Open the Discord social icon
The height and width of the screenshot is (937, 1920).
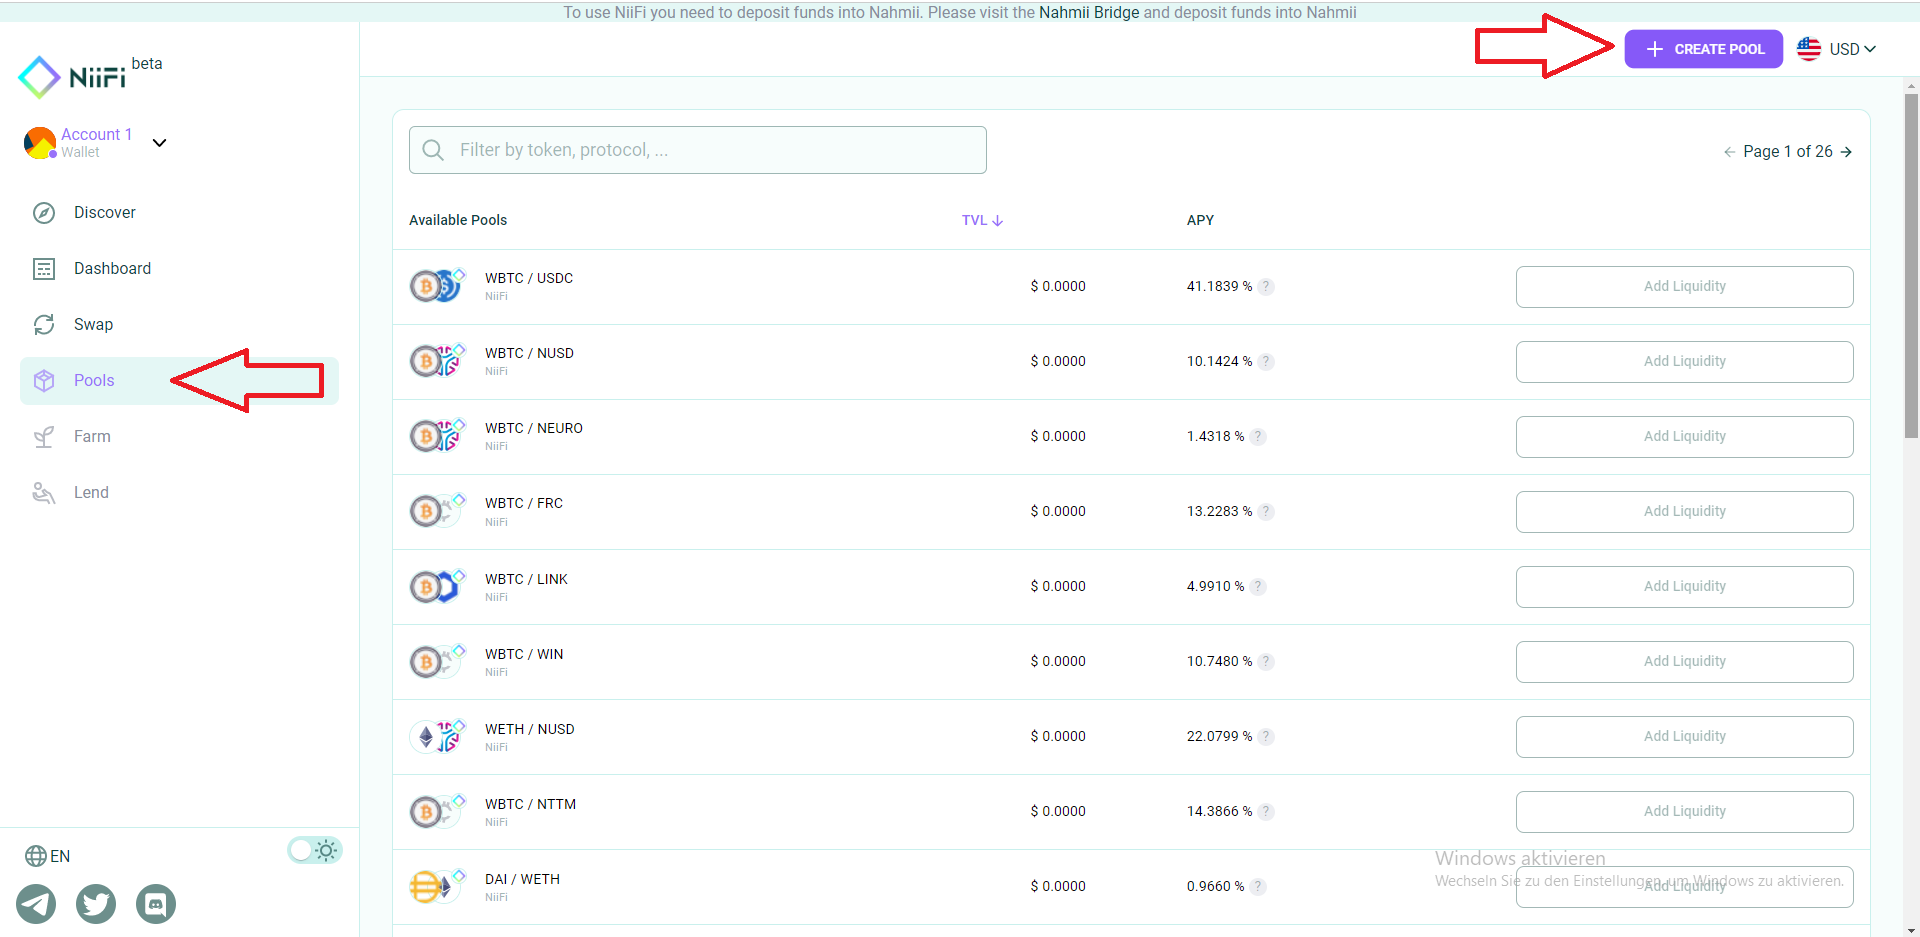click(156, 904)
